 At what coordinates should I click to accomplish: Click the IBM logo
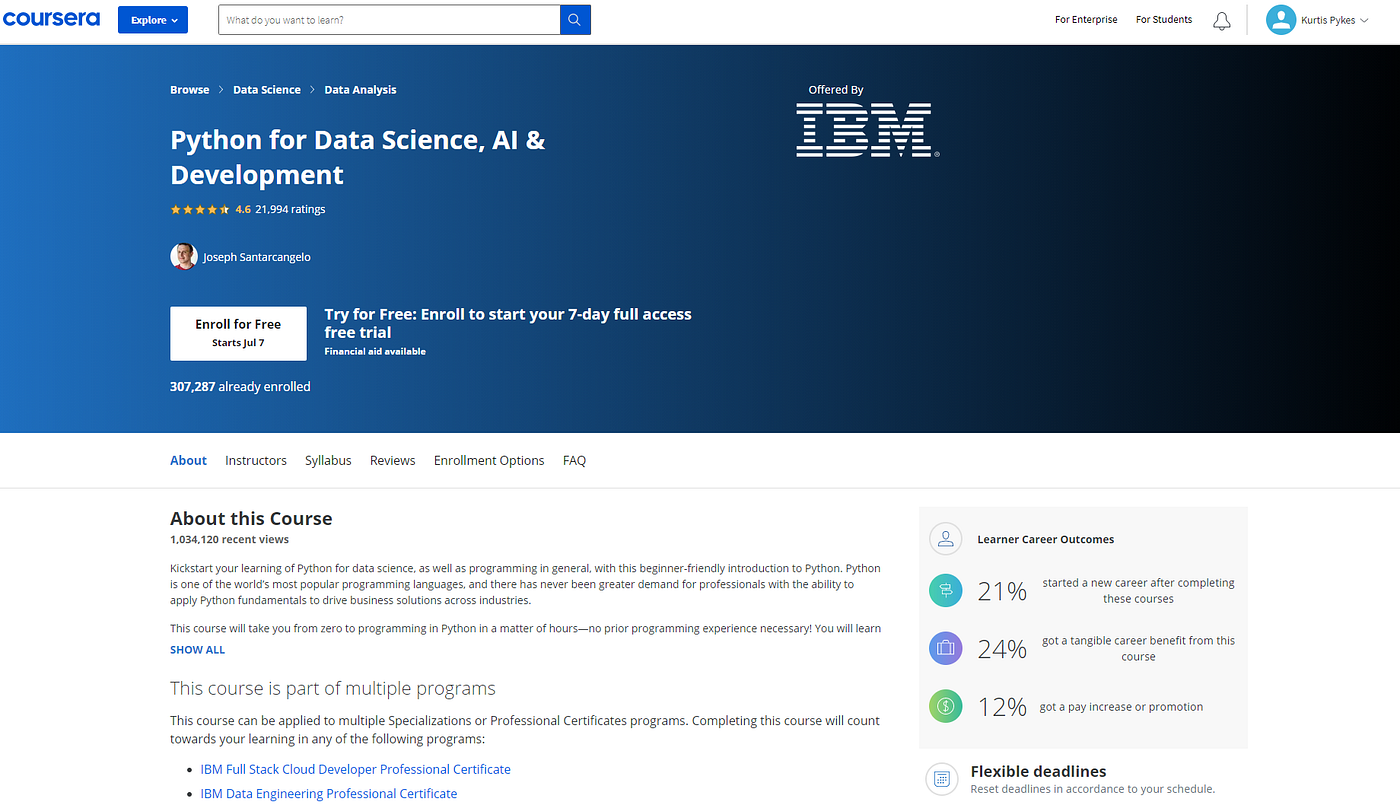coord(867,130)
